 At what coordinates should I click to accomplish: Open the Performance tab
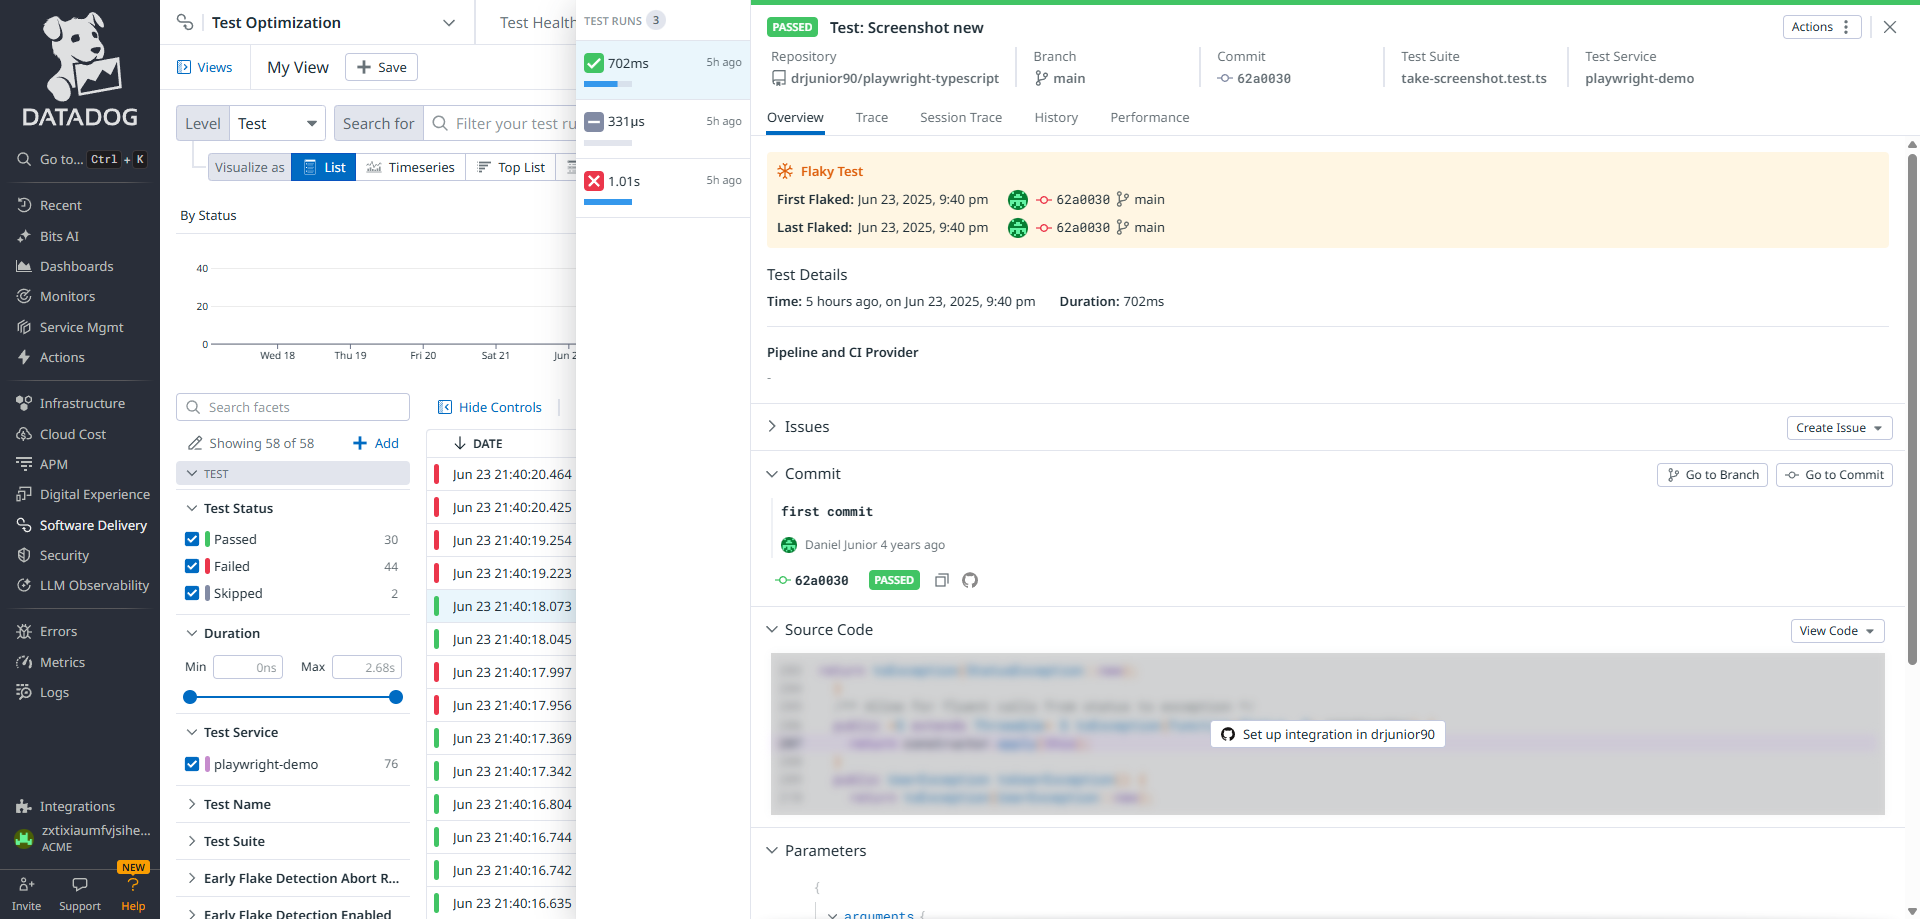coord(1149,118)
